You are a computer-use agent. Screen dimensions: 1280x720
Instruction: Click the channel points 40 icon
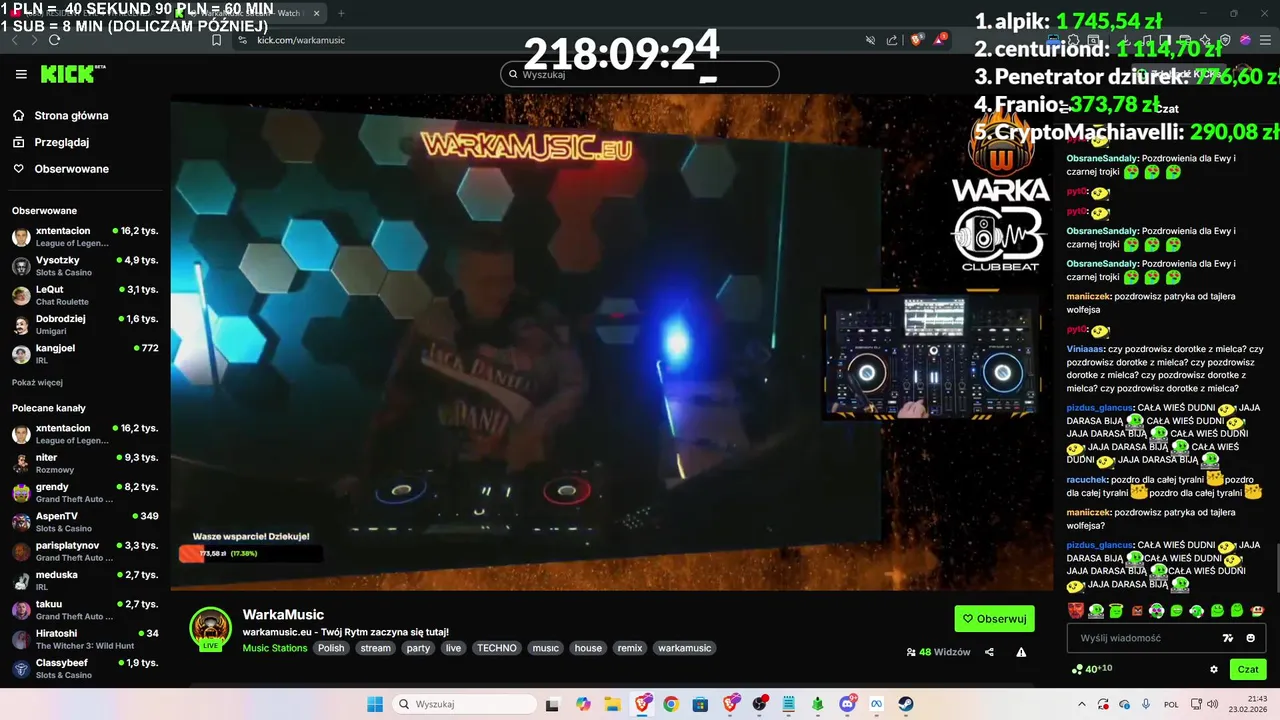point(1076,669)
